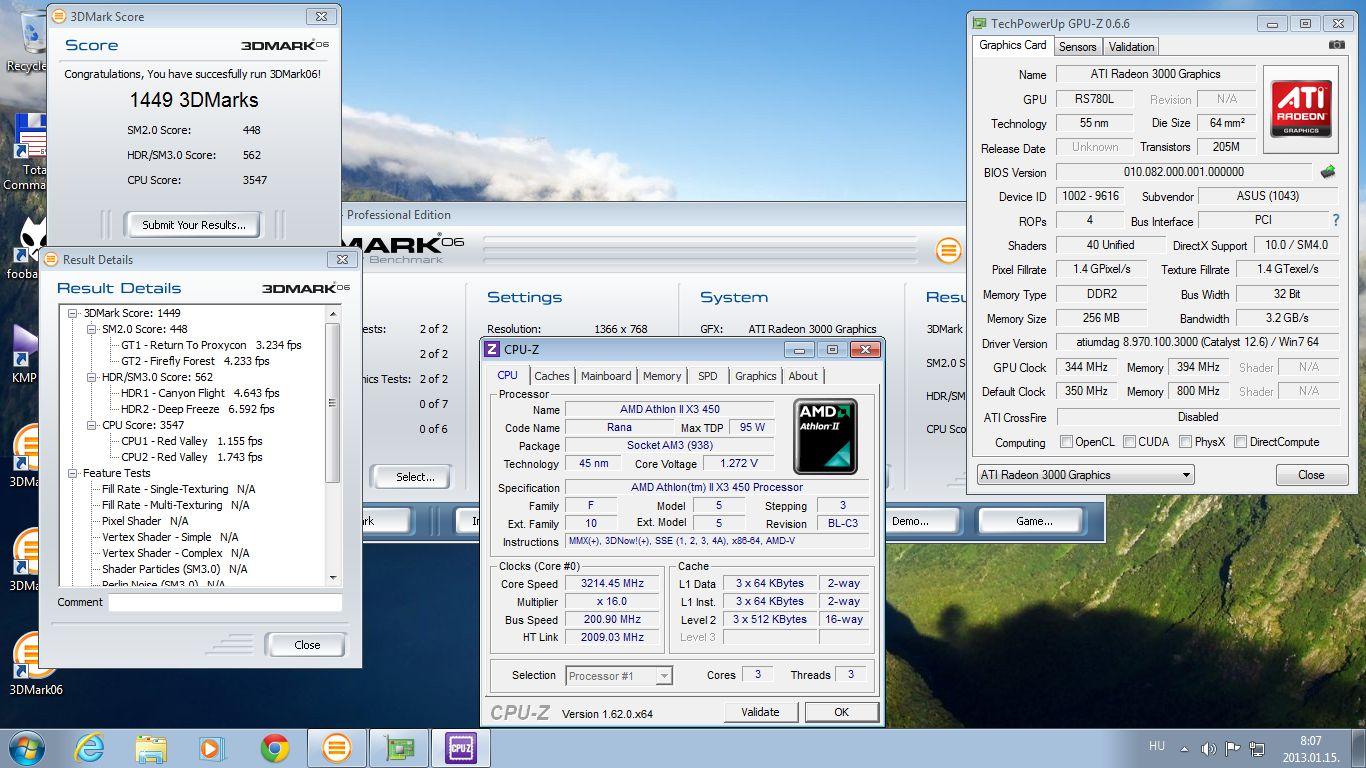Click the Select... button in 3DMark06
The width and height of the screenshot is (1366, 768).
point(414,477)
